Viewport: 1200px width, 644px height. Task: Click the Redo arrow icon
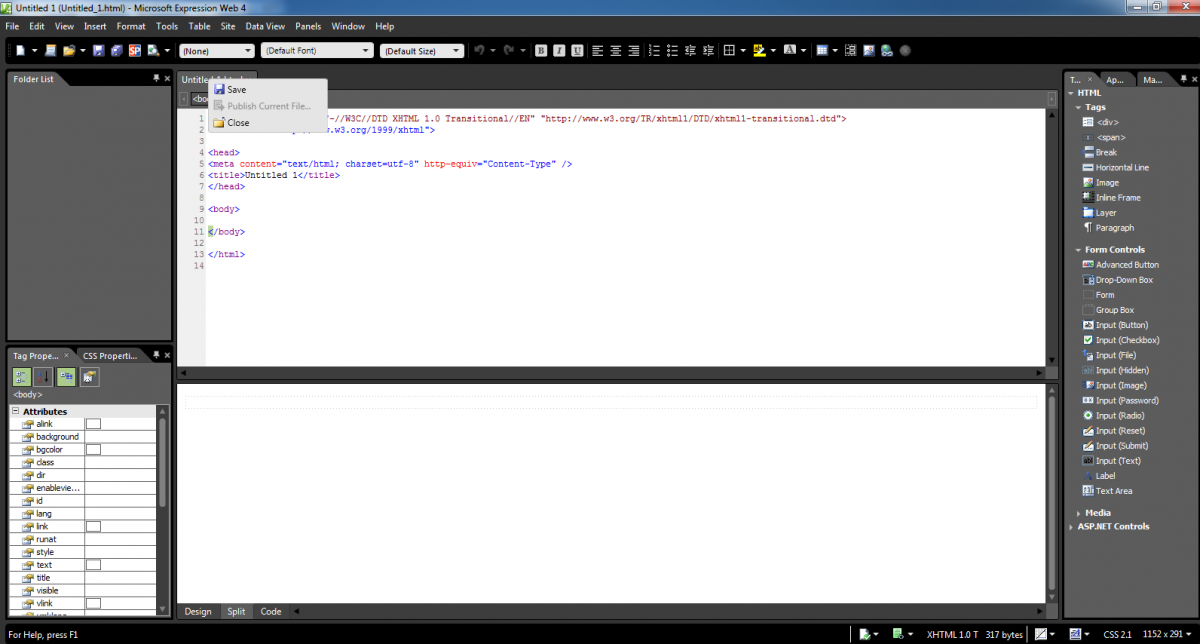click(509, 50)
